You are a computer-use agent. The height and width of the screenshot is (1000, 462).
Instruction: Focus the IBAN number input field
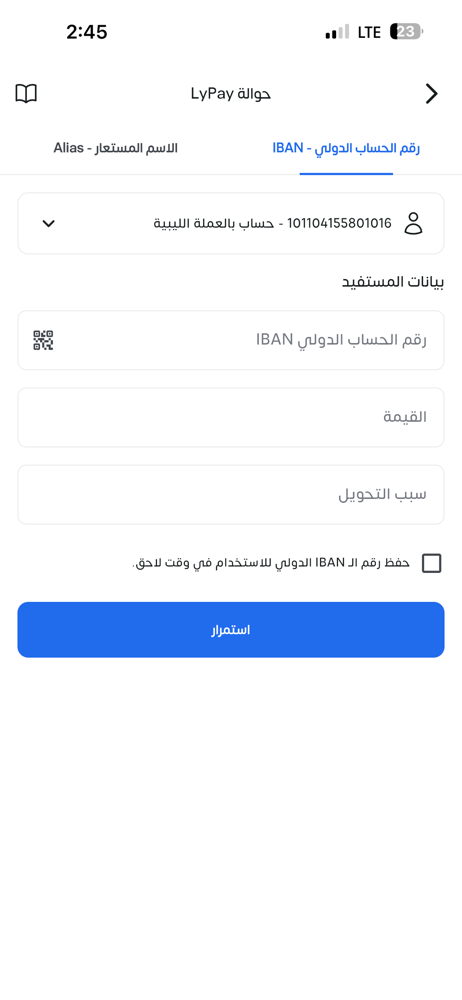pos(231,341)
